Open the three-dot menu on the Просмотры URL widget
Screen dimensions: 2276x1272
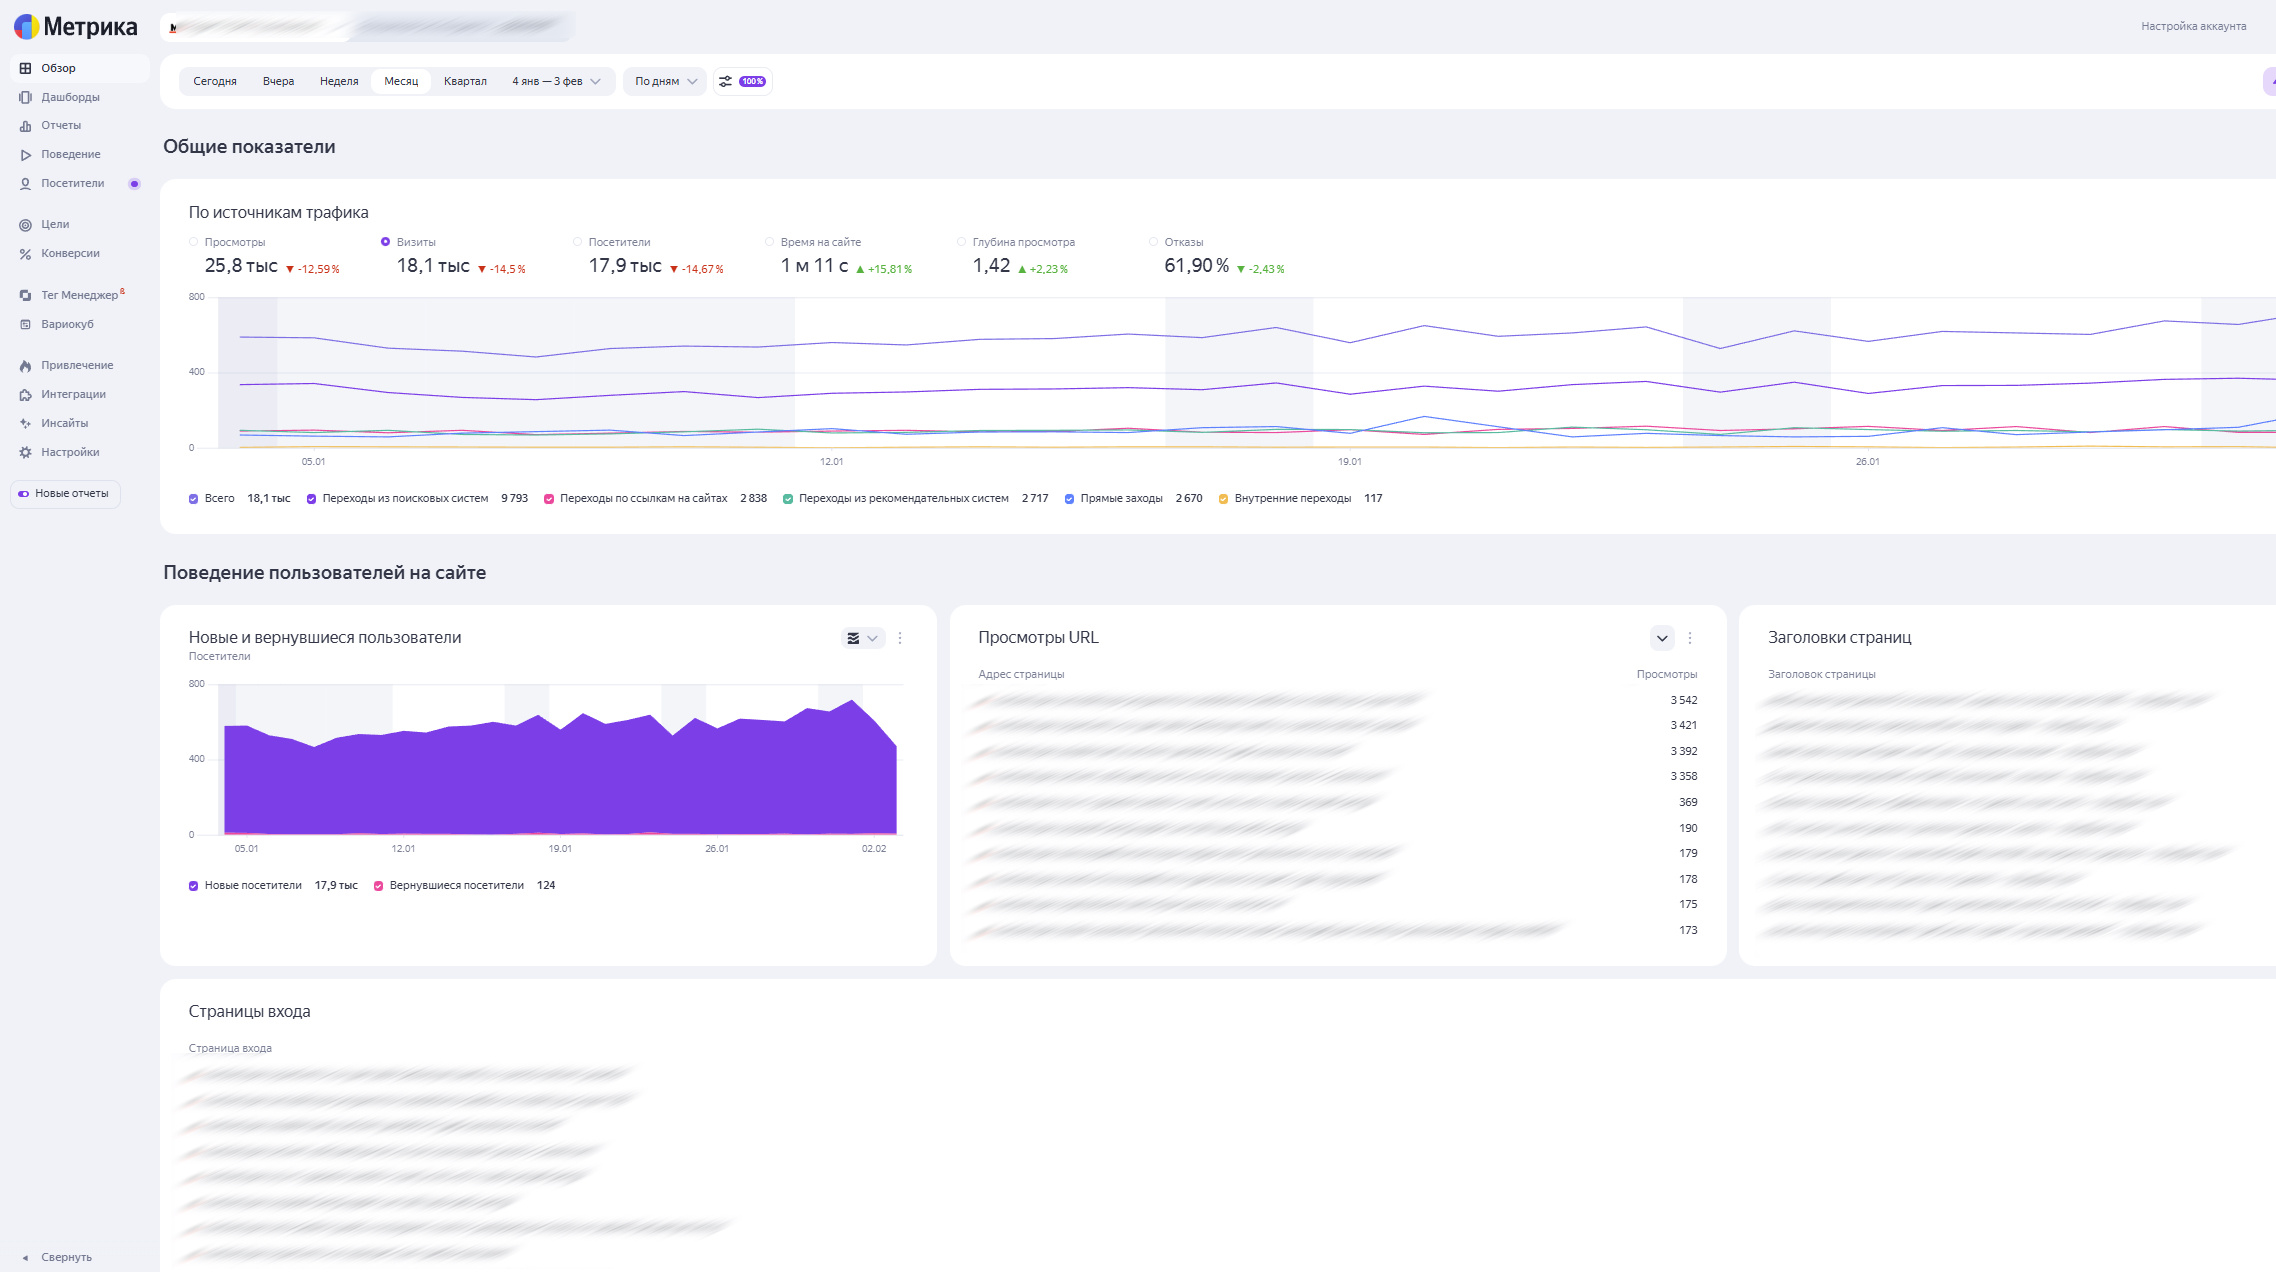(1690, 638)
